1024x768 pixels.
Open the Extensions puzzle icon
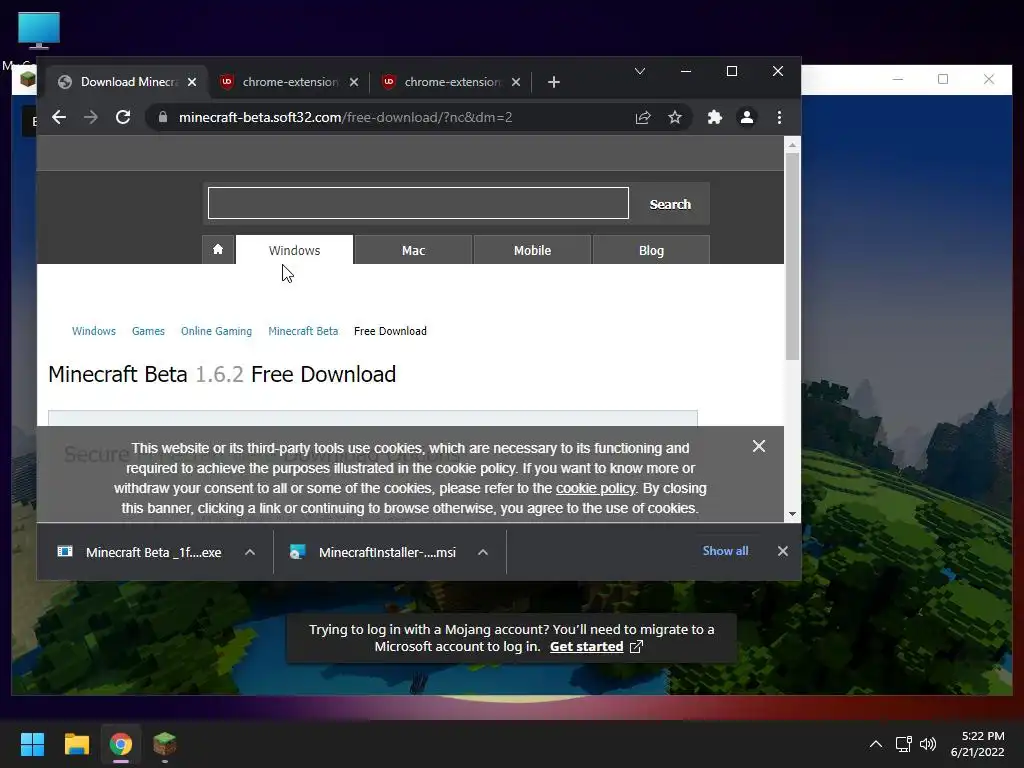click(x=714, y=118)
